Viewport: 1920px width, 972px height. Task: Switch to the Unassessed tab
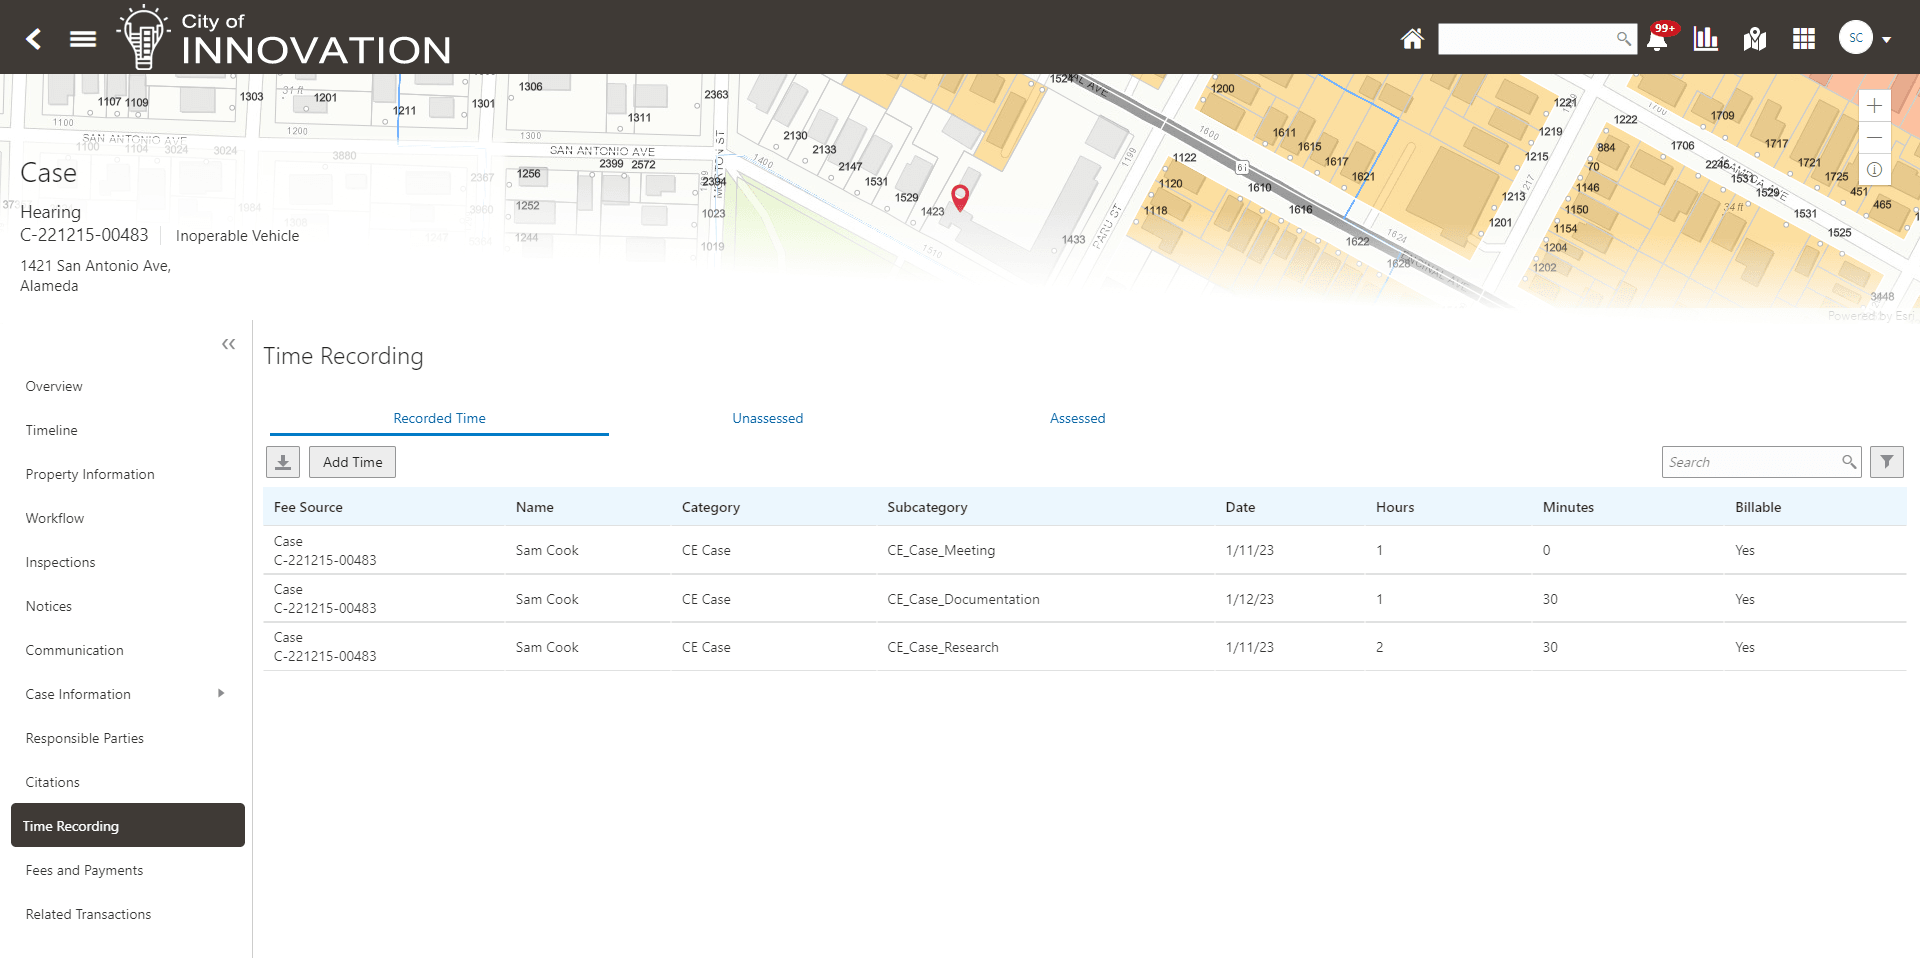[767, 418]
